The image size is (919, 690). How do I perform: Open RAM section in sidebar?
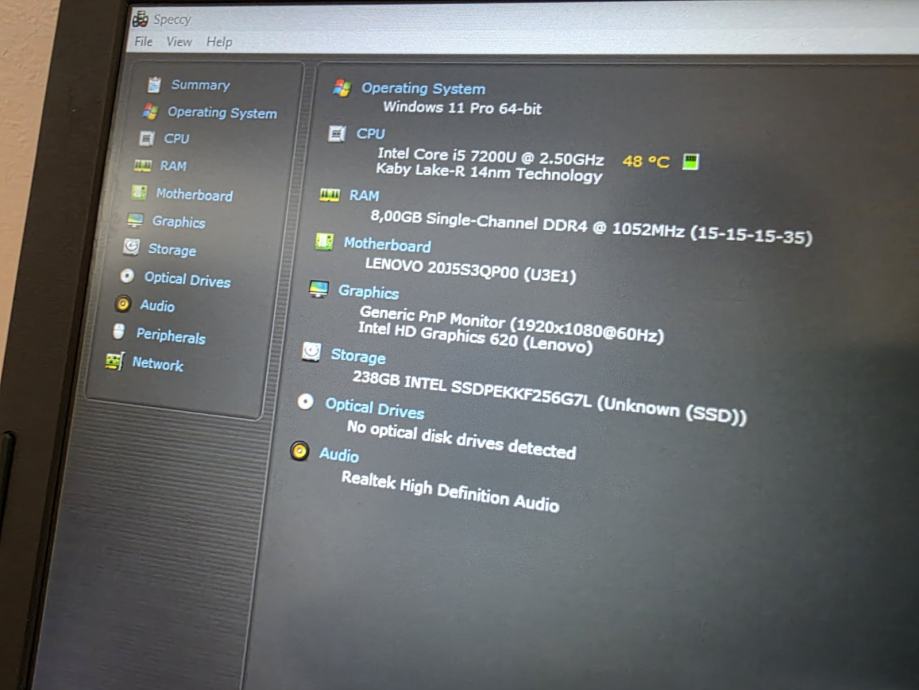[173, 166]
